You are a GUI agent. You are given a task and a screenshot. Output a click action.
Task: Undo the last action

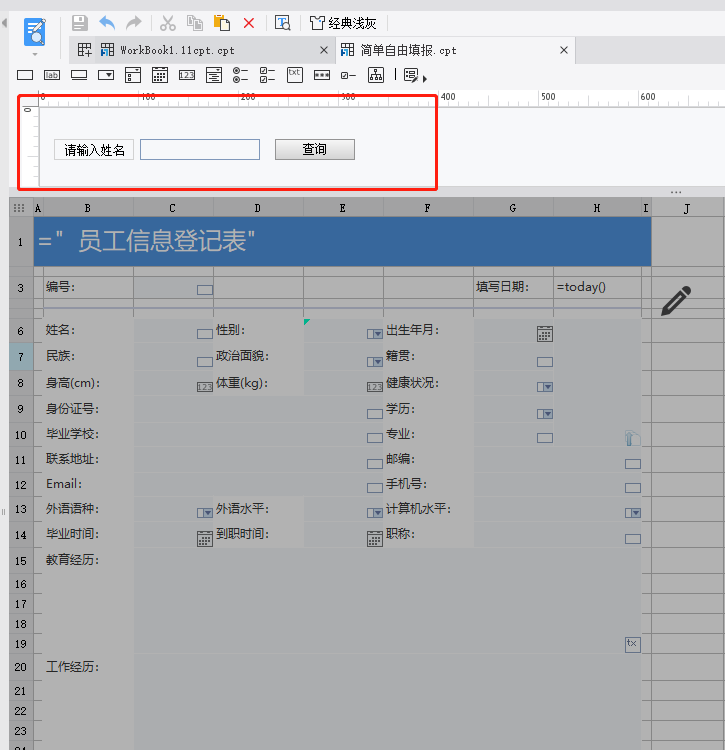tap(107, 23)
